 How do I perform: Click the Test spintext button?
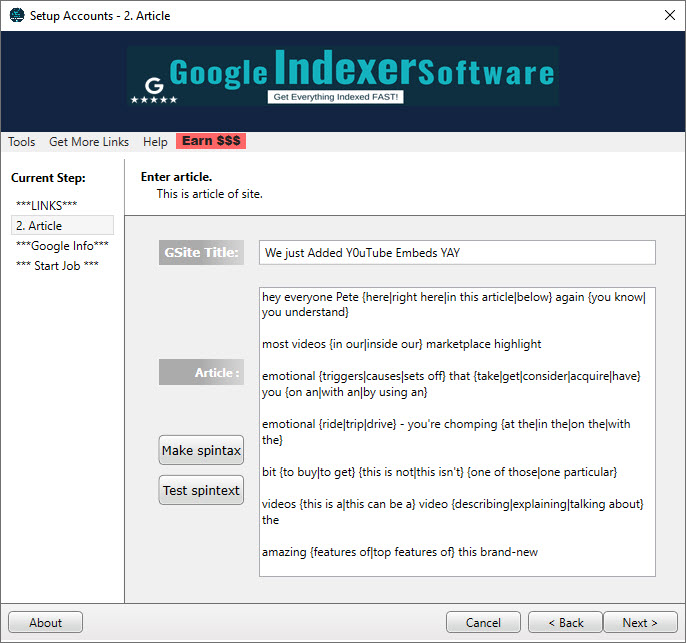[x=201, y=490]
